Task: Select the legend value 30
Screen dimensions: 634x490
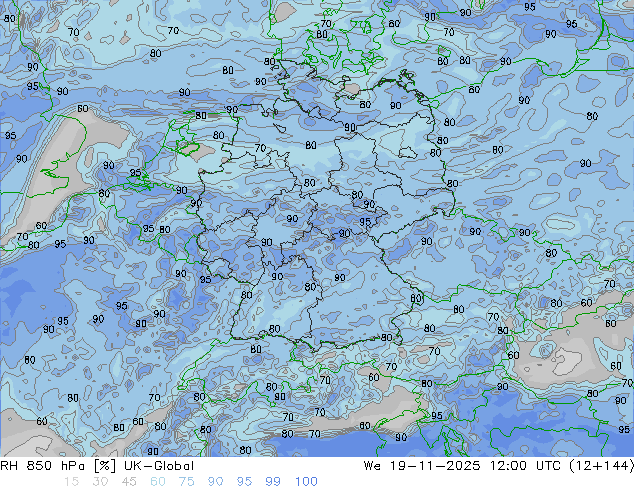Action: [x=100, y=482]
